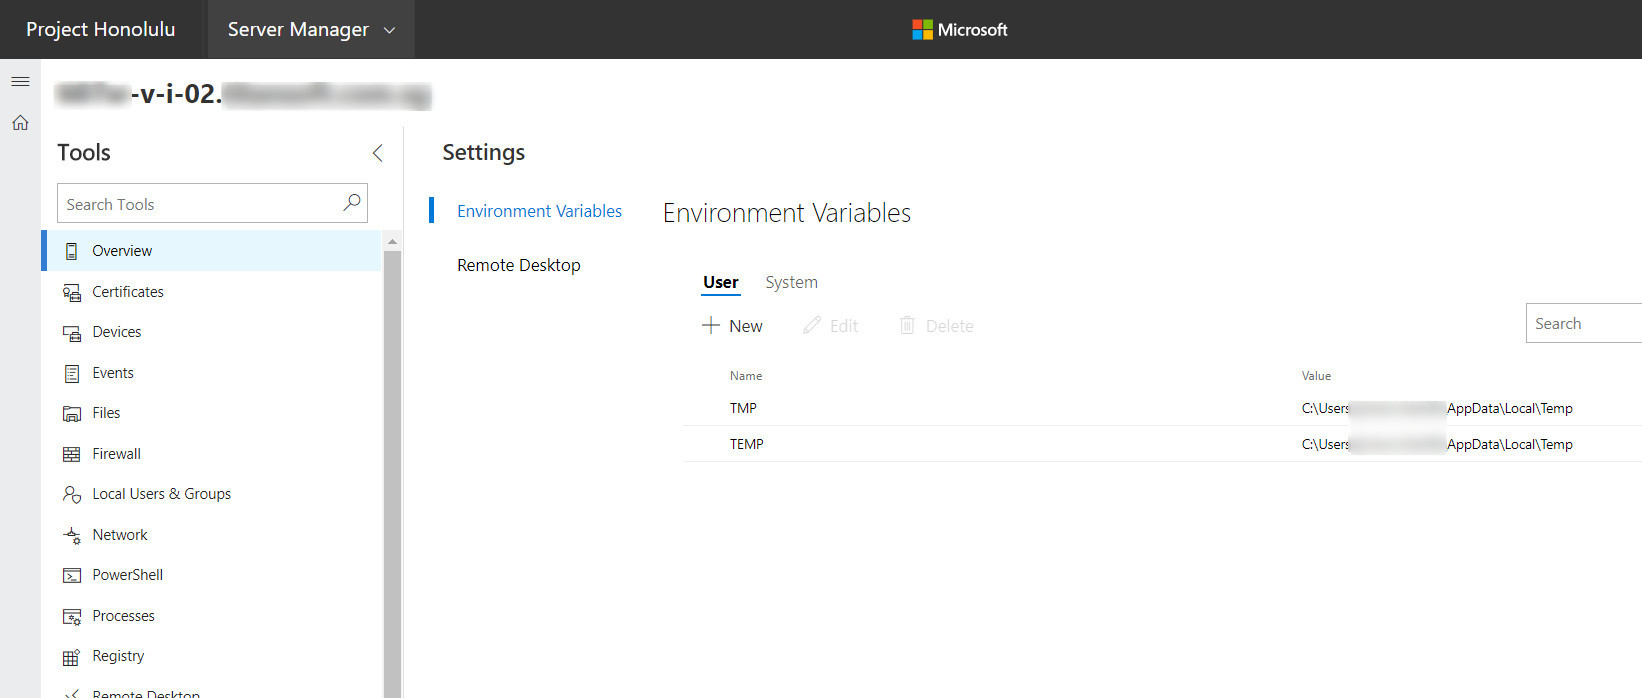The height and width of the screenshot is (698, 1642).
Task: Launch the PowerShell tool
Action: pos(127,575)
